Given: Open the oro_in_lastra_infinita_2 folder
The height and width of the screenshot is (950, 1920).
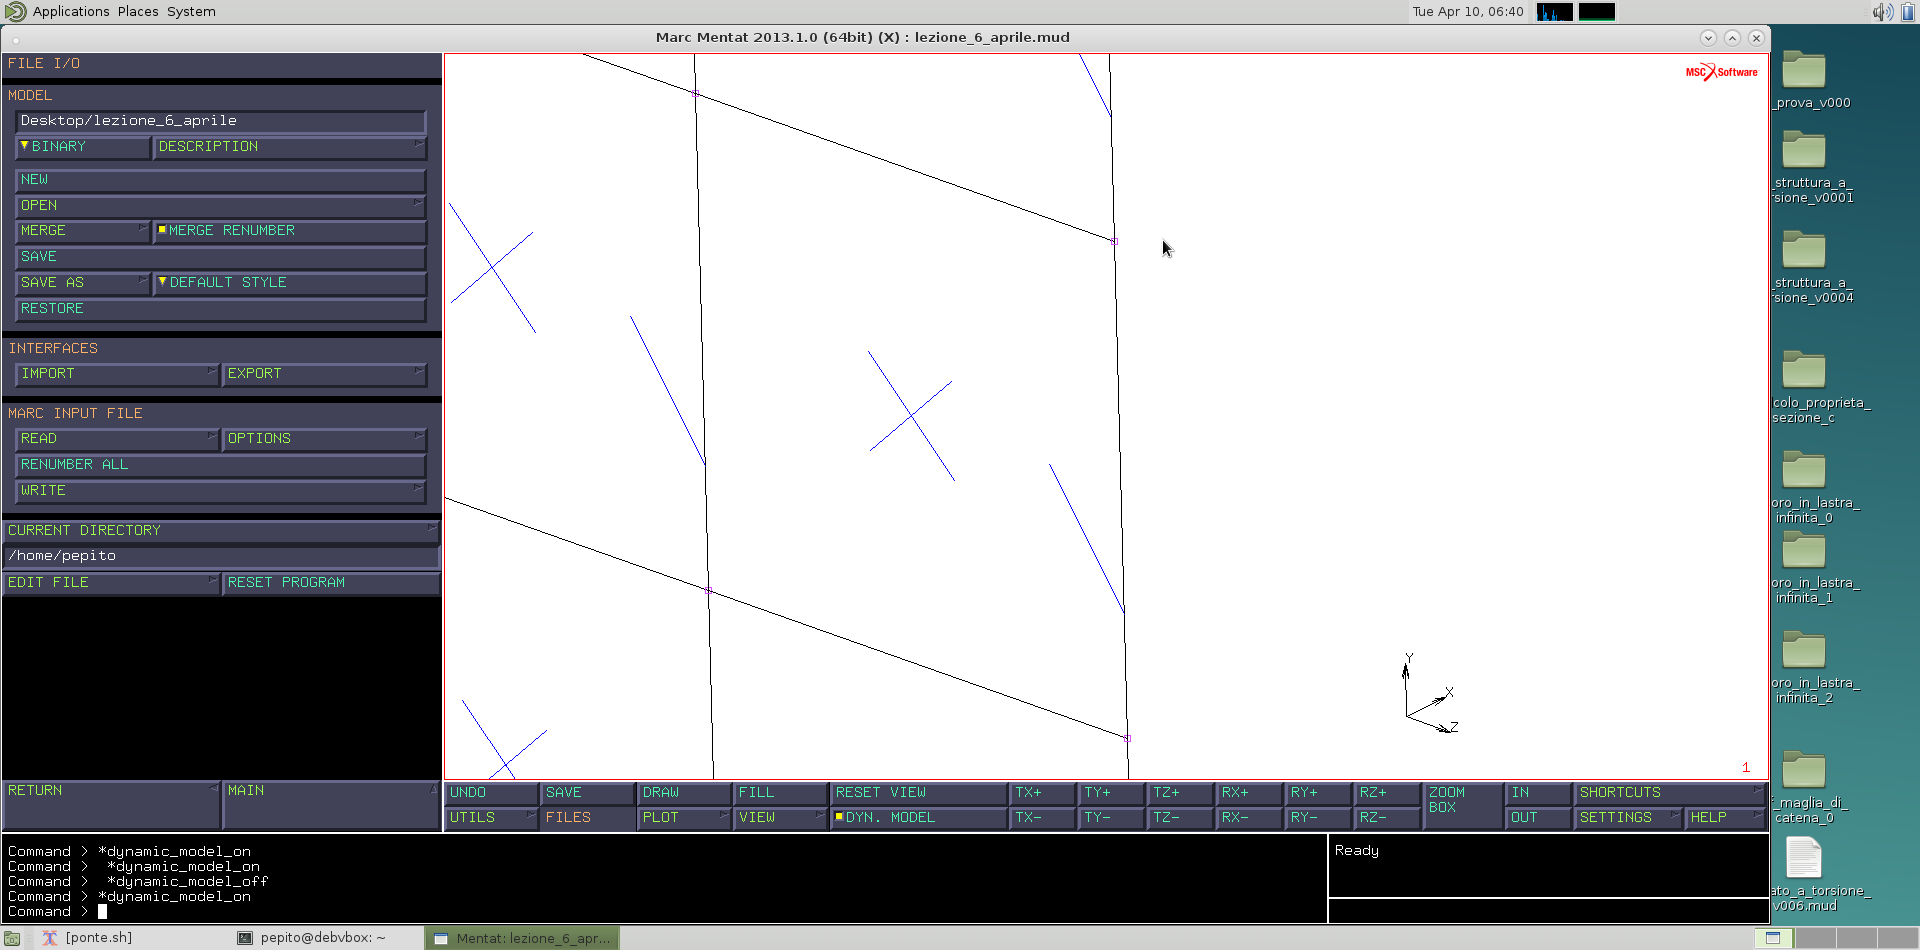Looking at the screenshot, I should pyautogui.click(x=1804, y=650).
